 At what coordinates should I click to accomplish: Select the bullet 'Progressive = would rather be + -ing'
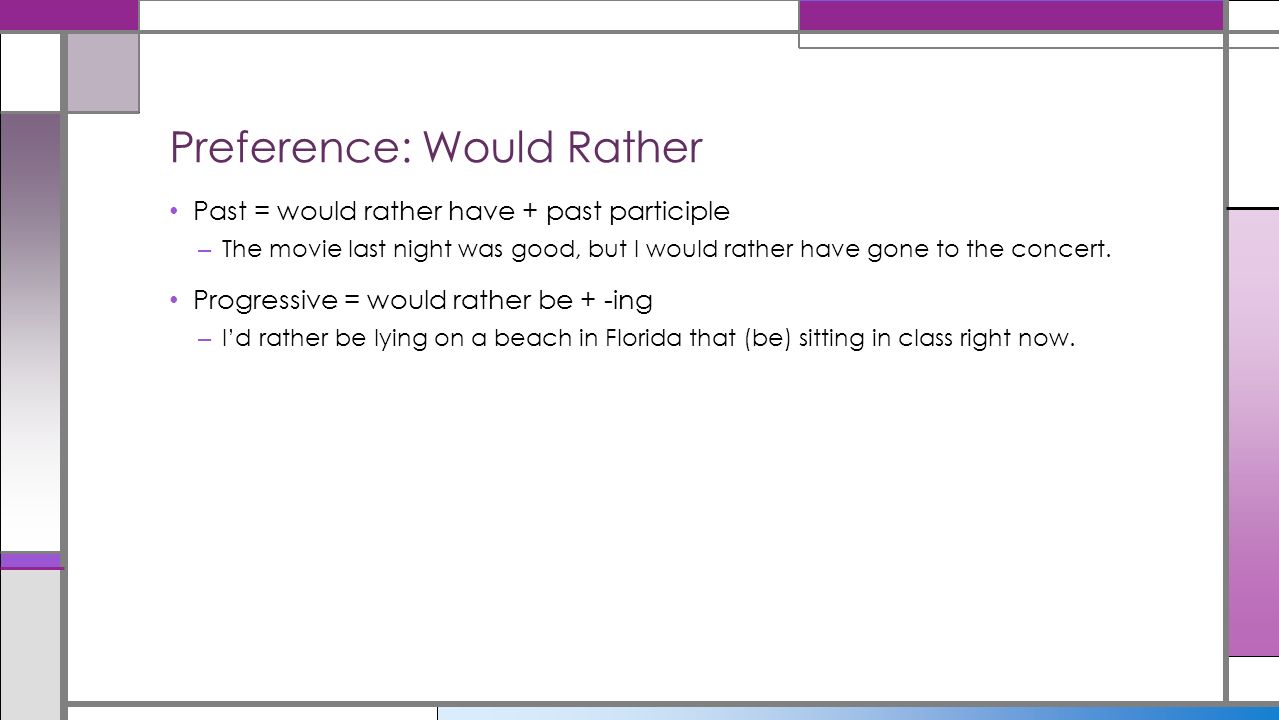(x=423, y=300)
